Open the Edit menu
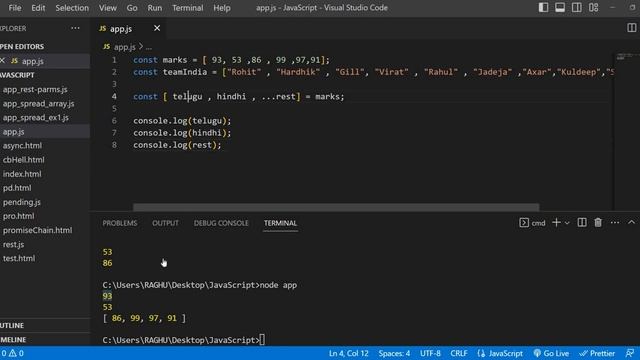 (38, 8)
